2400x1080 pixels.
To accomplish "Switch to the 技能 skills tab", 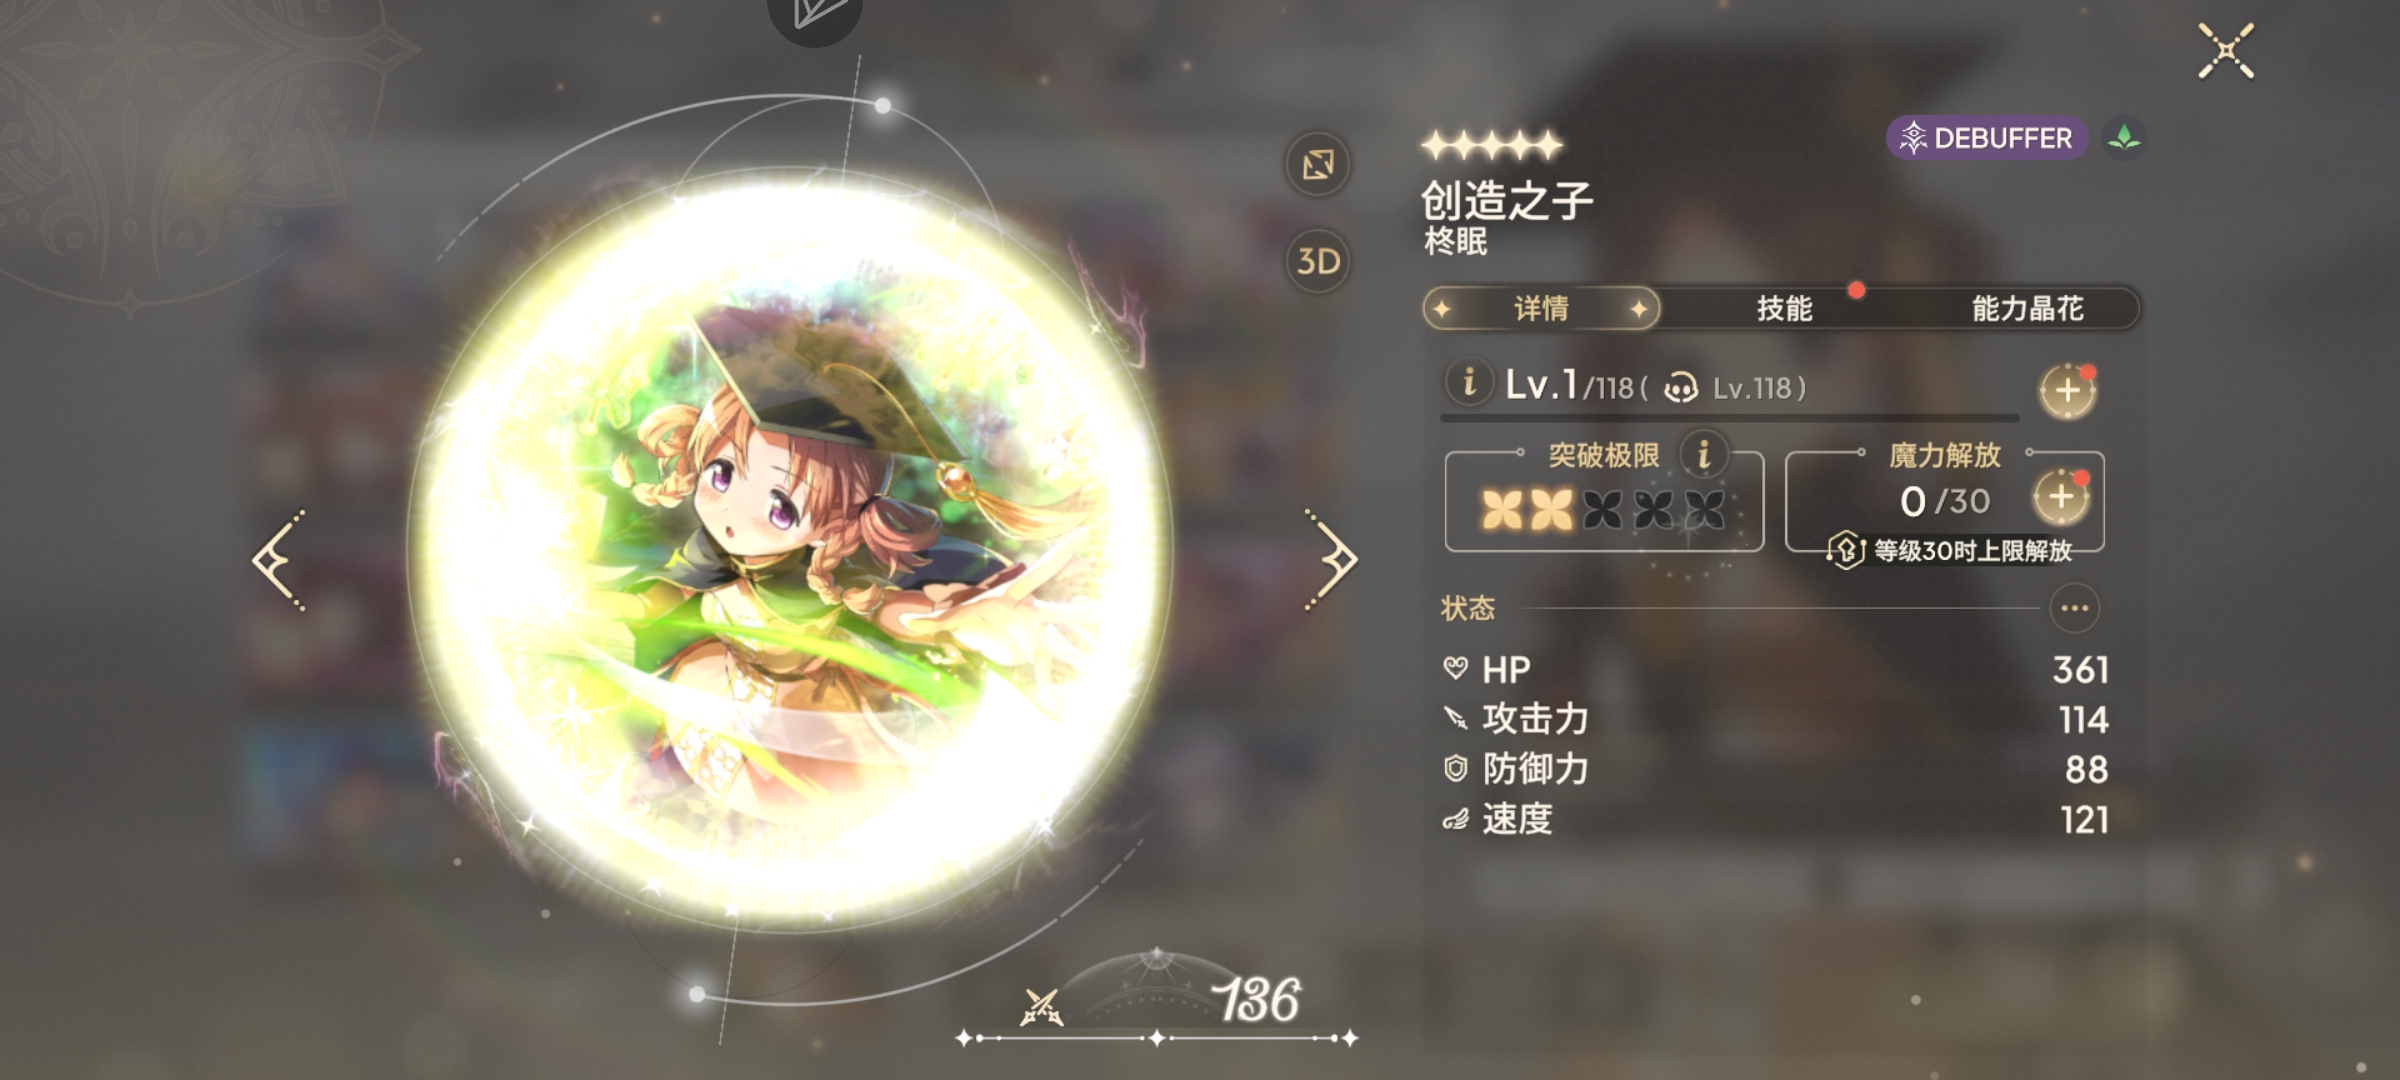I will pyautogui.click(x=1785, y=308).
